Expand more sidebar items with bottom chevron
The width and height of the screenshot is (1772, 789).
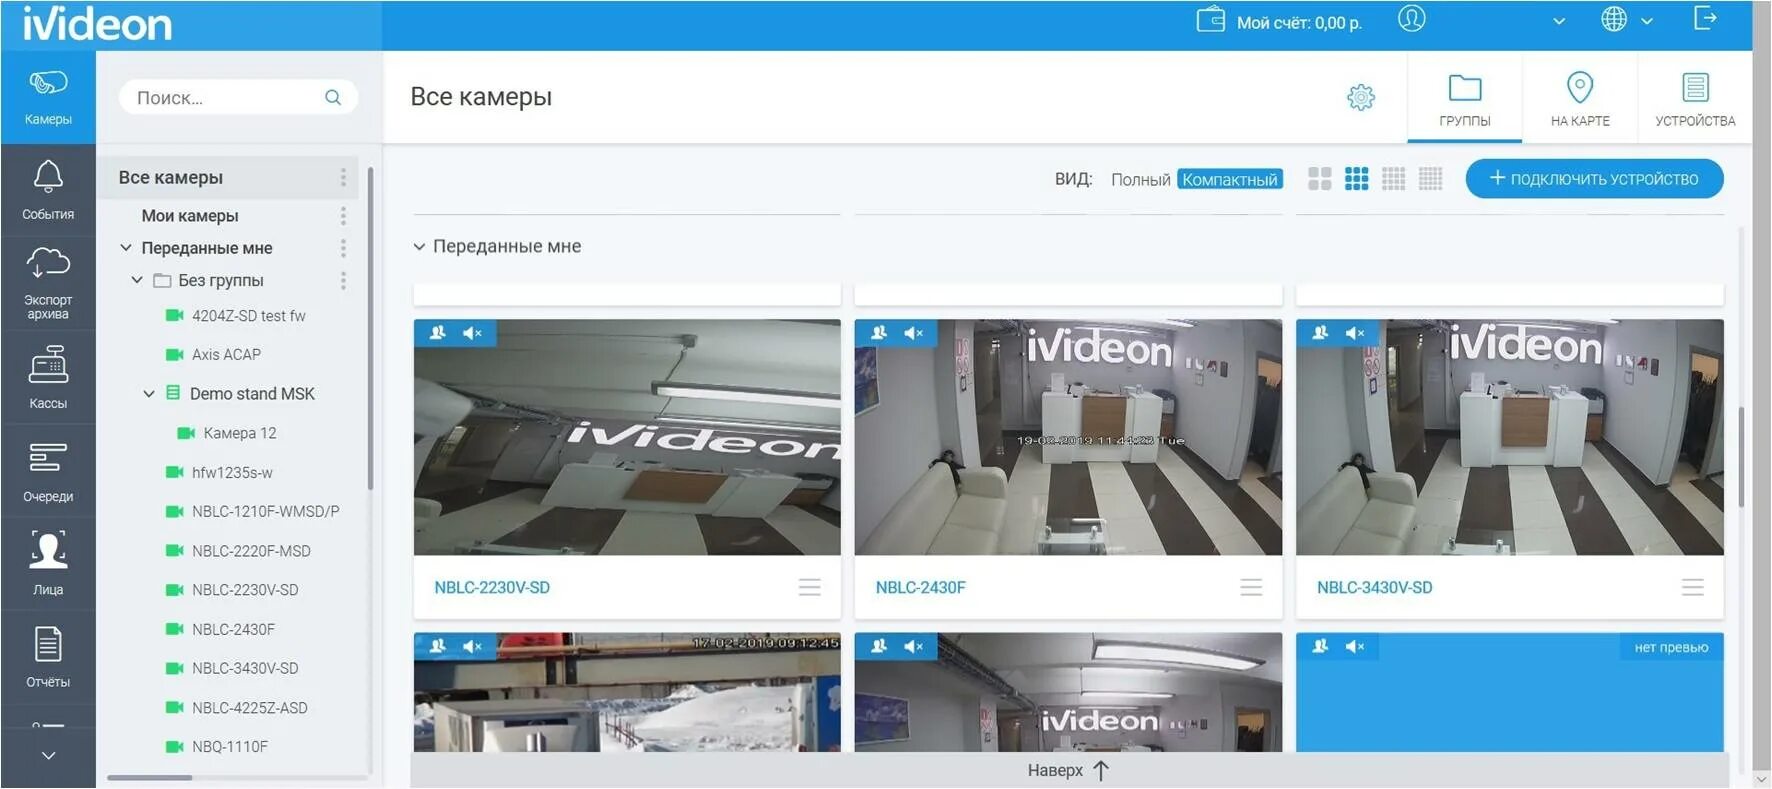click(48, 756)
